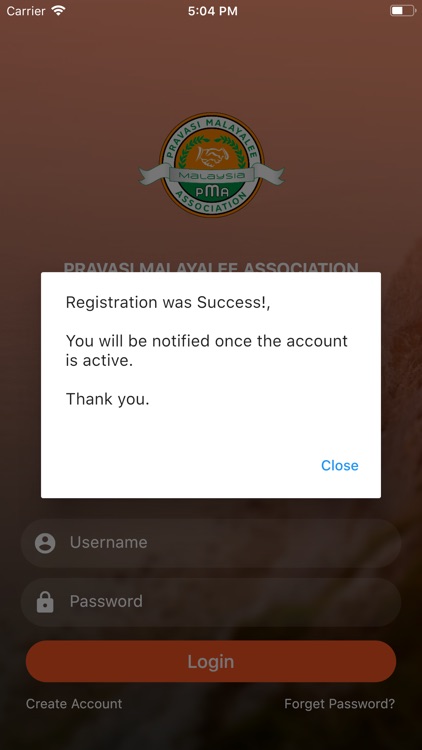Tap the 'Registration was Success!' message line

168,302
